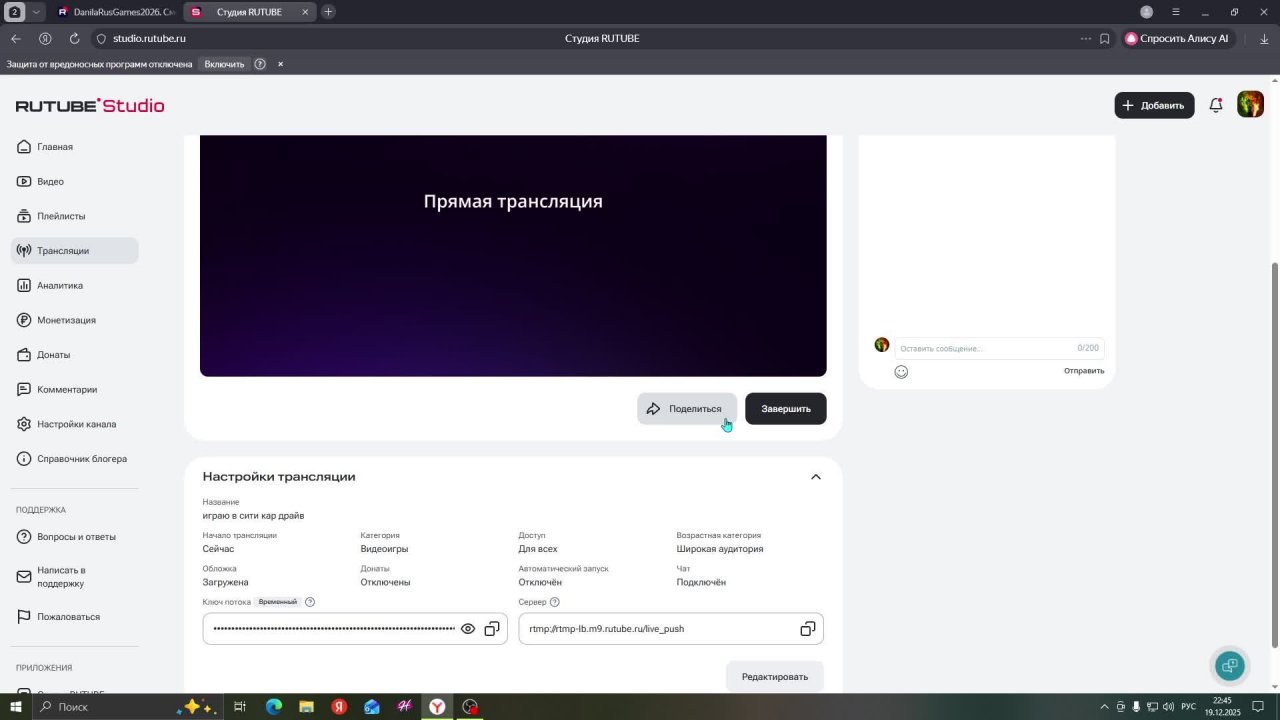Screen dimensions: 1280x720
Task: Collapse the Настройки трансляции panel
Action: click(816, 477)
